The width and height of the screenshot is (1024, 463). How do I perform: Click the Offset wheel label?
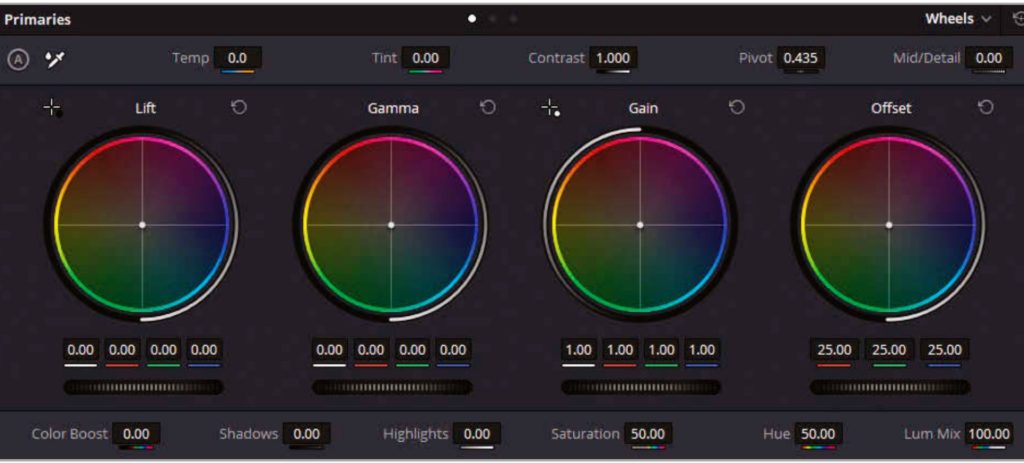click(891, 108)
